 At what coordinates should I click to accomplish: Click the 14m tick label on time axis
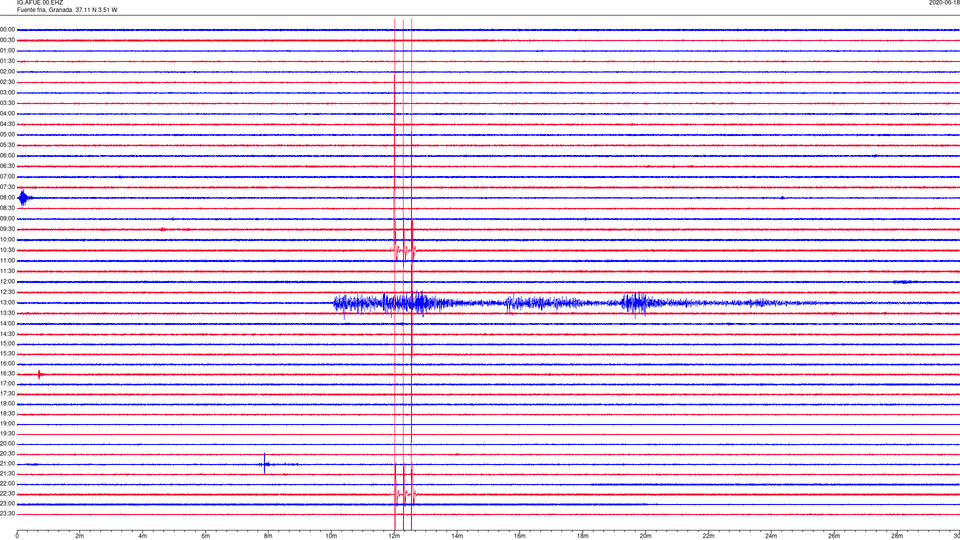pos(457,536)
